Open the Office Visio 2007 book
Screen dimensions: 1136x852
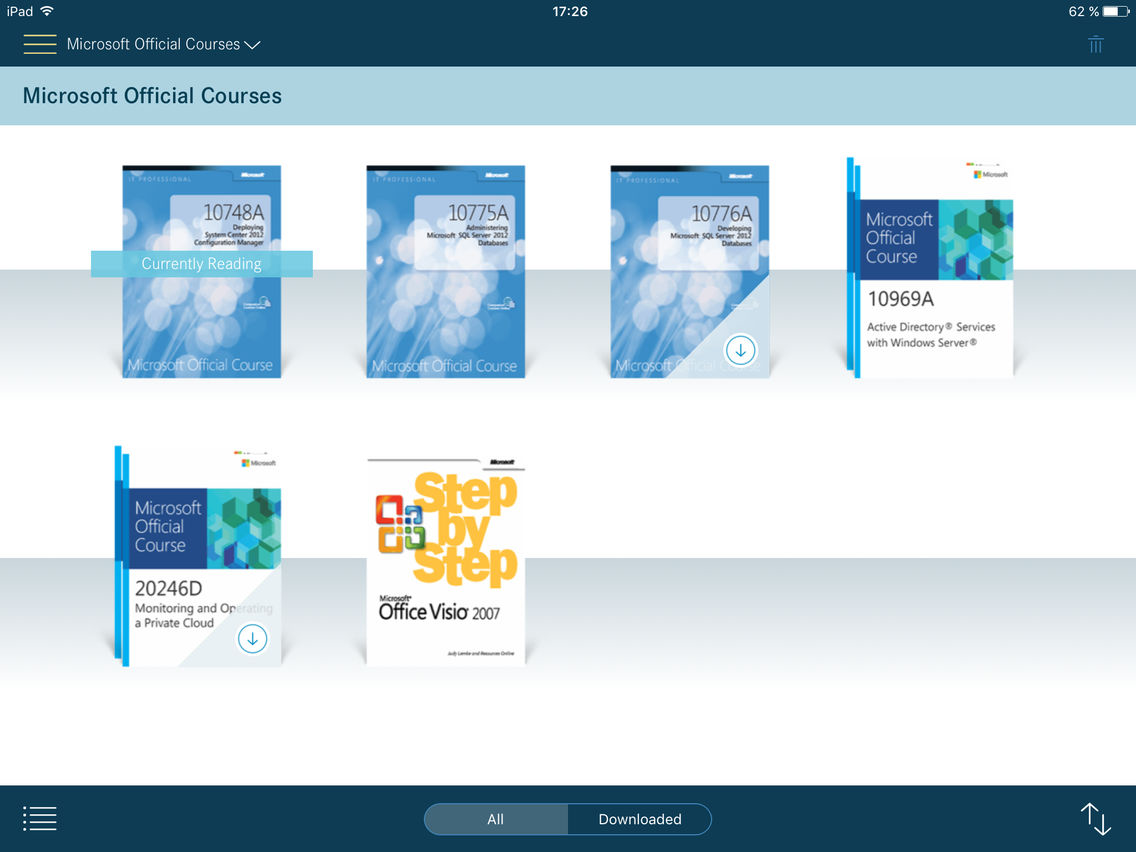pos(446,561)
